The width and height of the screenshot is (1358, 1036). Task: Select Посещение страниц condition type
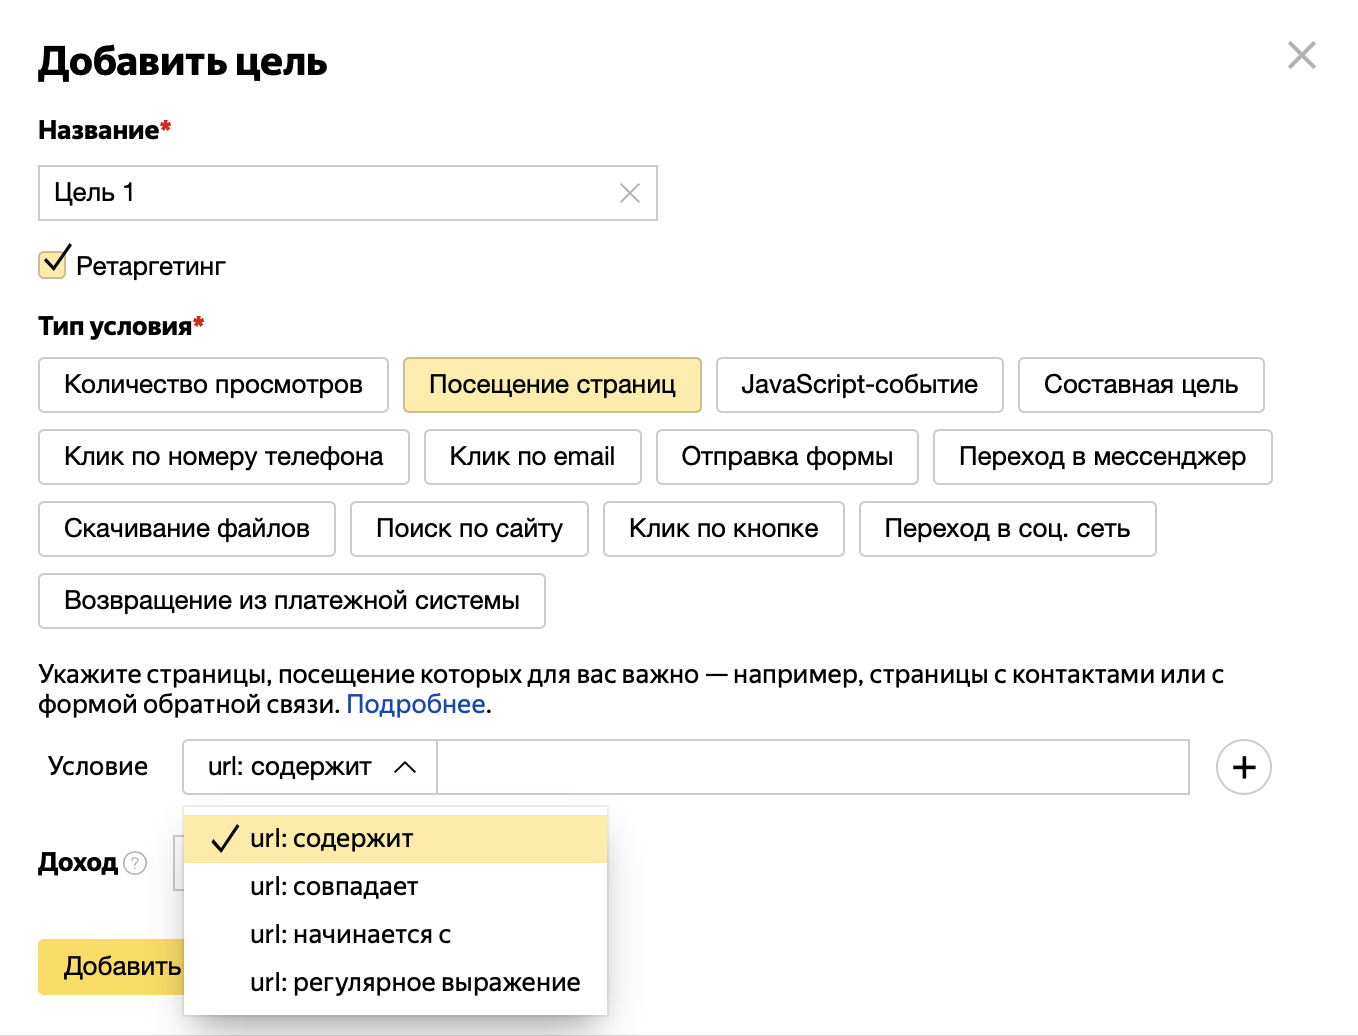tap(552, 385)
